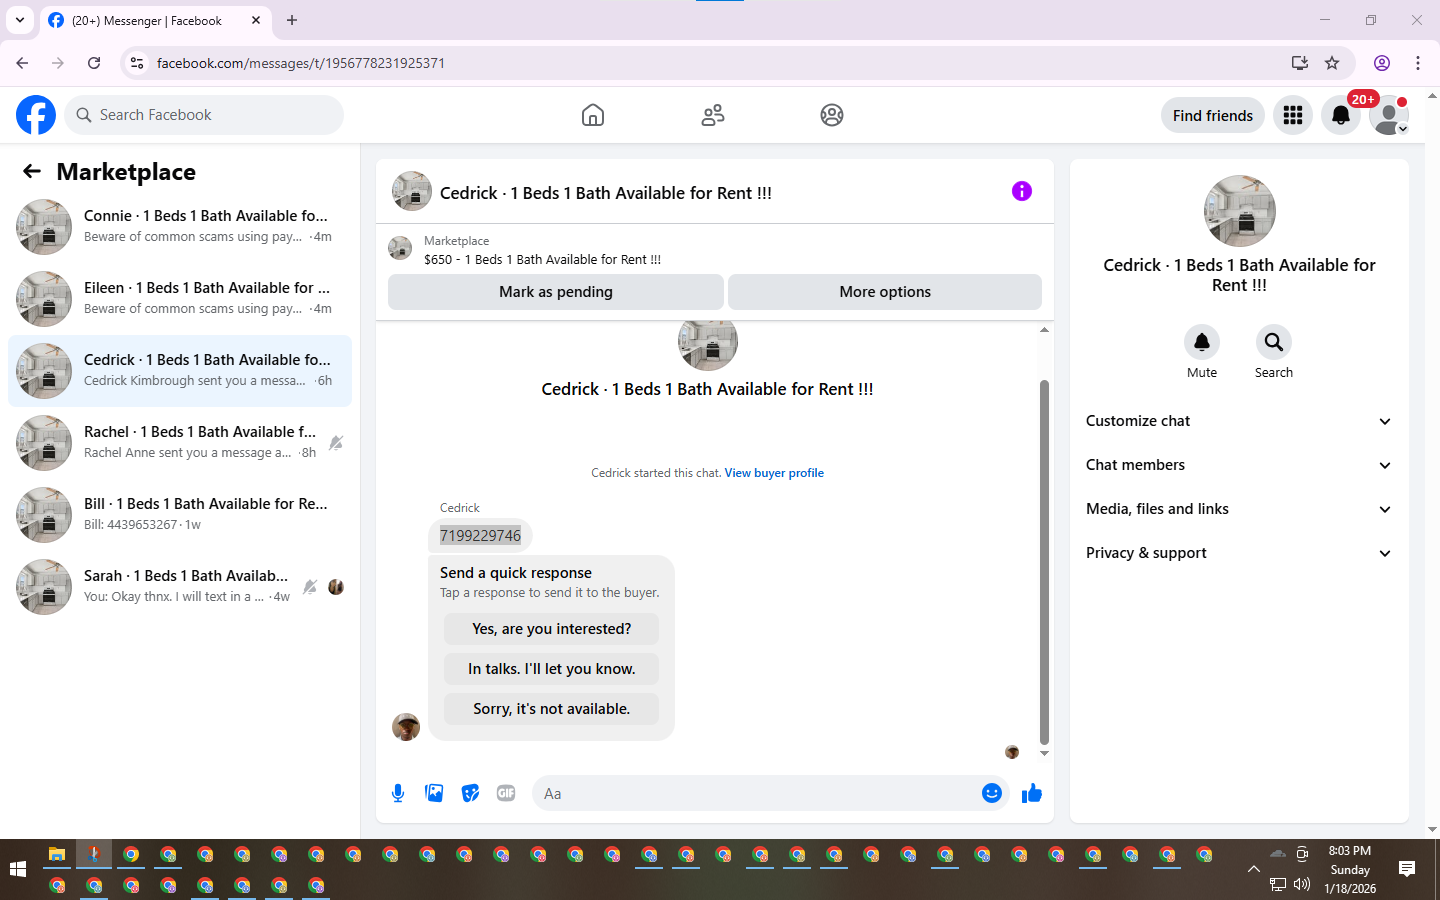Attach a file with the photo icon
Screen dimensions: 1440x900
(x=434, y=793)
